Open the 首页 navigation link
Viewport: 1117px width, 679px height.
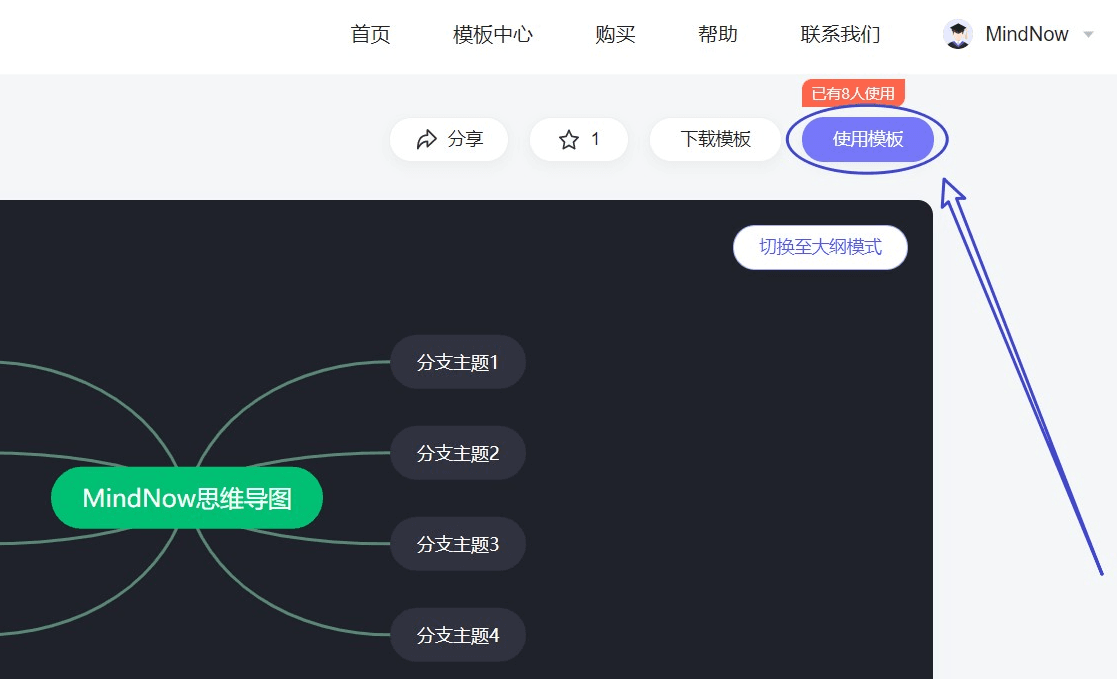(x=370, y=34)
